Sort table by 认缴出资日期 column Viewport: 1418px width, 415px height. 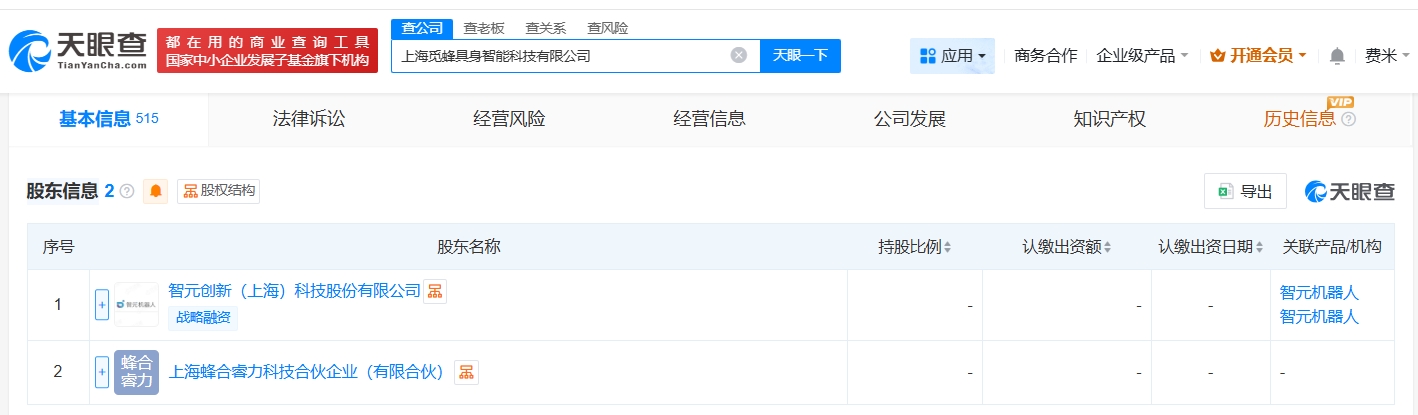[1212, 247]
